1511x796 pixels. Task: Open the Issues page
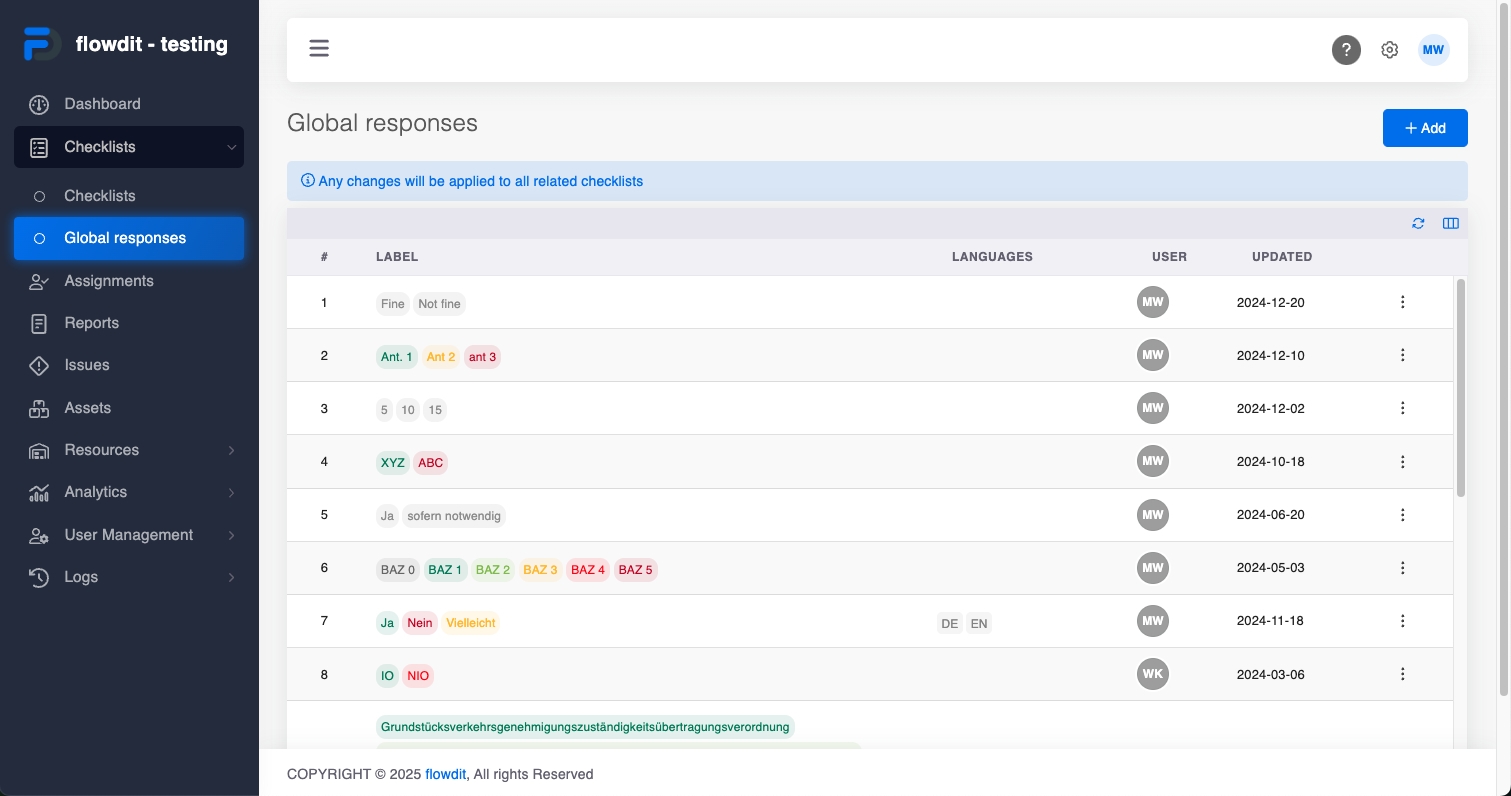pos(87,365)
